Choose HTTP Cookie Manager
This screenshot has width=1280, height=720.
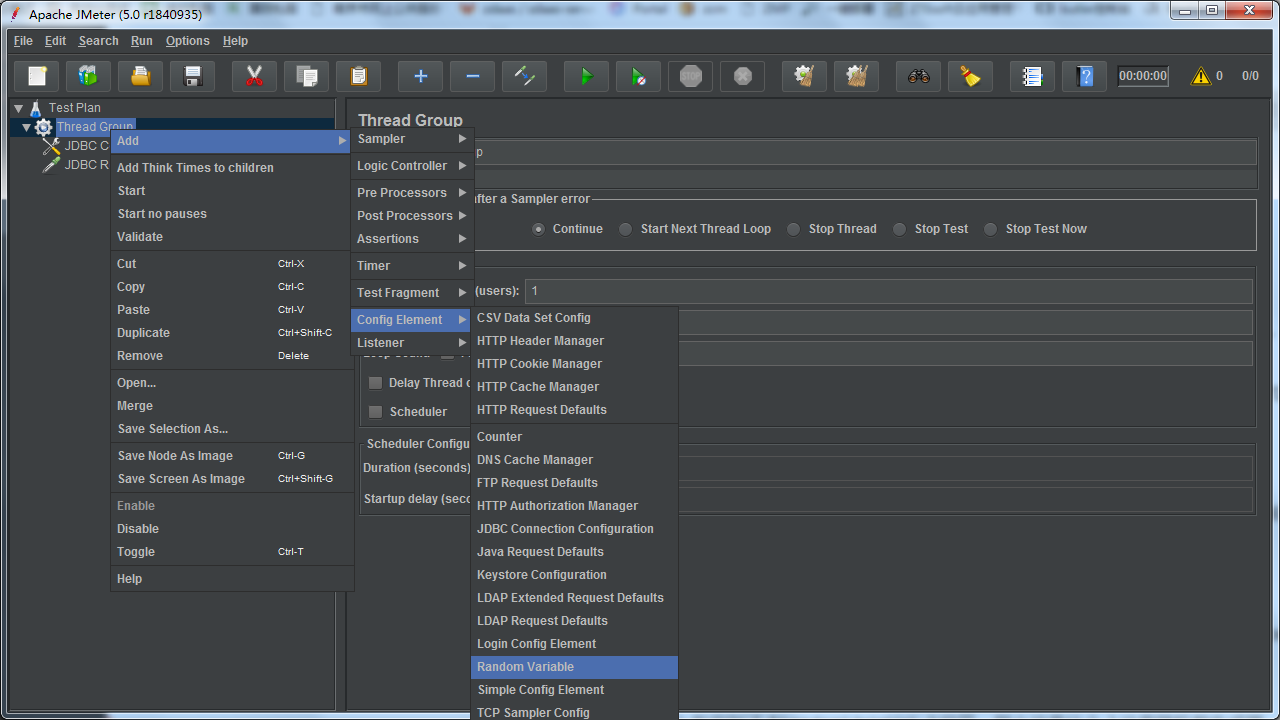[574, 364]
